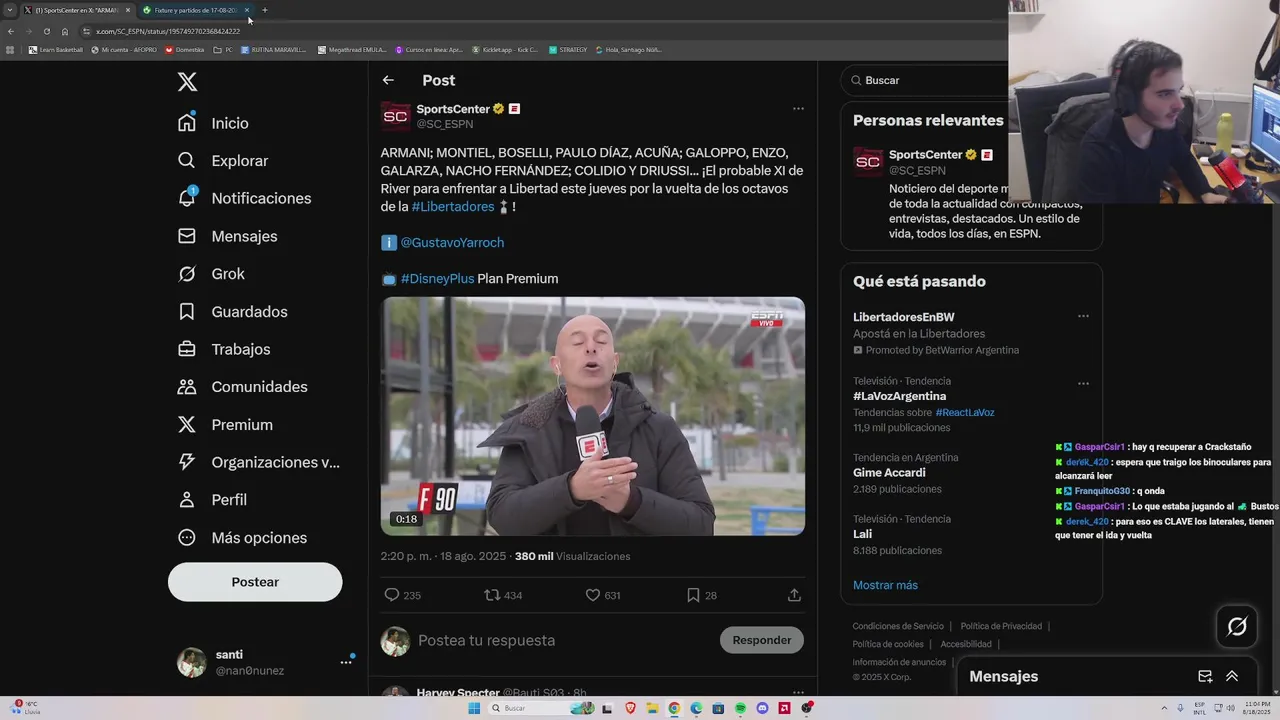Open LibertadoresEnBW promoted trend
The height and width of the screenshot is (720, 1280).
tap(904, 317)
